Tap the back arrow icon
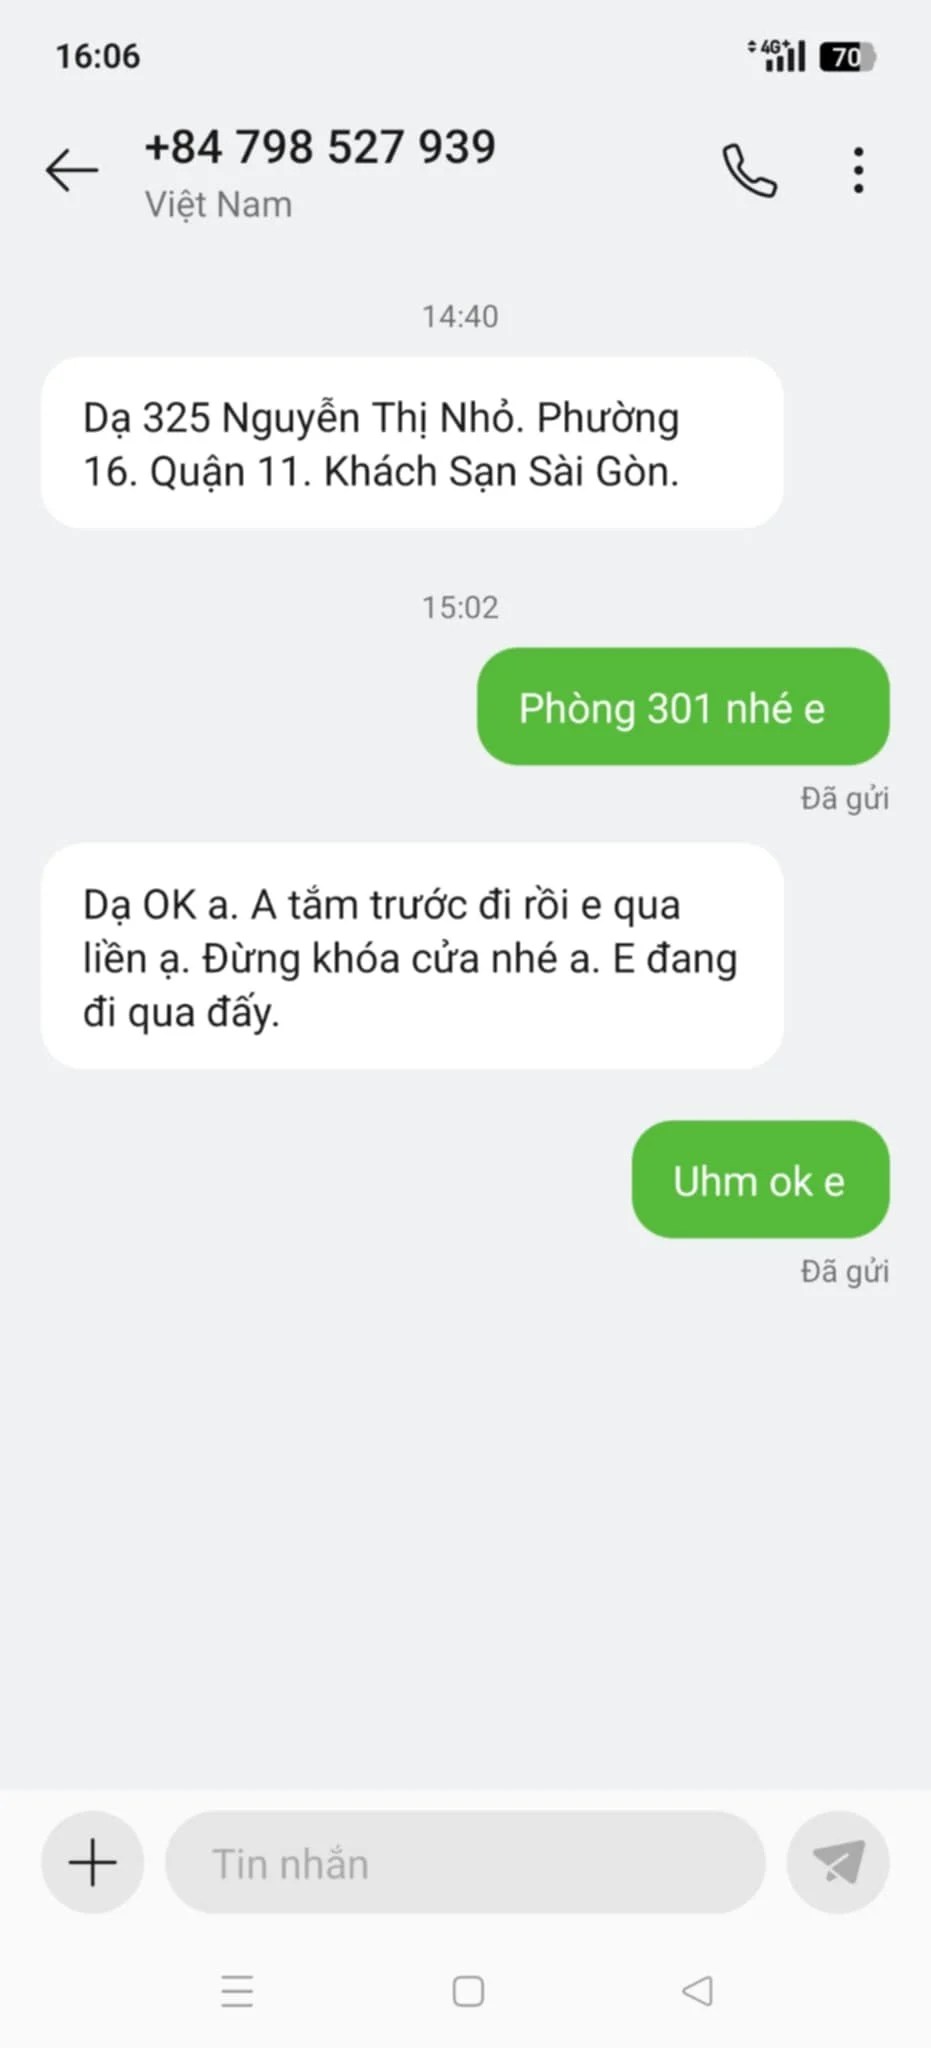This screenshot has height=2048, width=931. pos(71,170)
